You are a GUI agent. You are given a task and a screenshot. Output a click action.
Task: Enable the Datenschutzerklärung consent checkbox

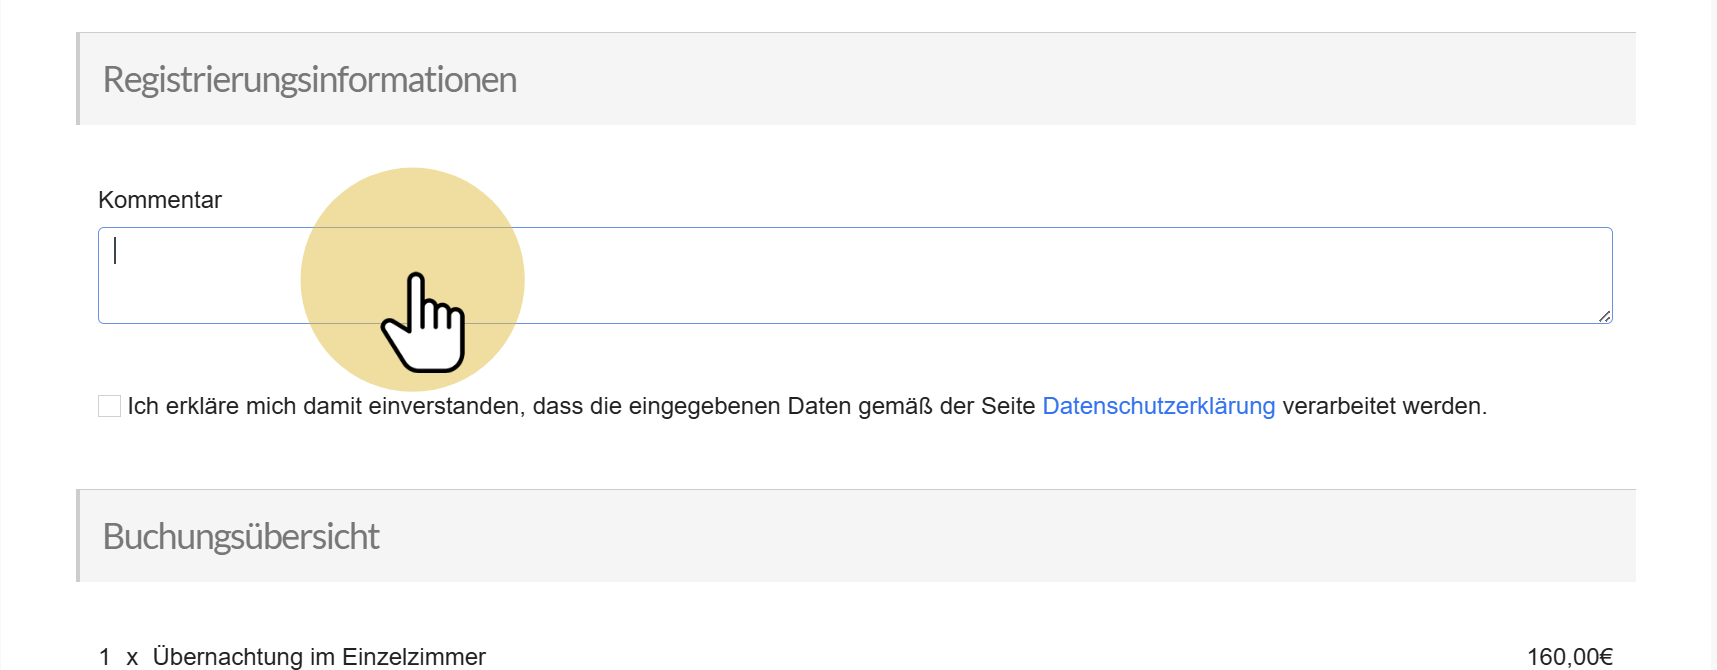coord(109,406)
